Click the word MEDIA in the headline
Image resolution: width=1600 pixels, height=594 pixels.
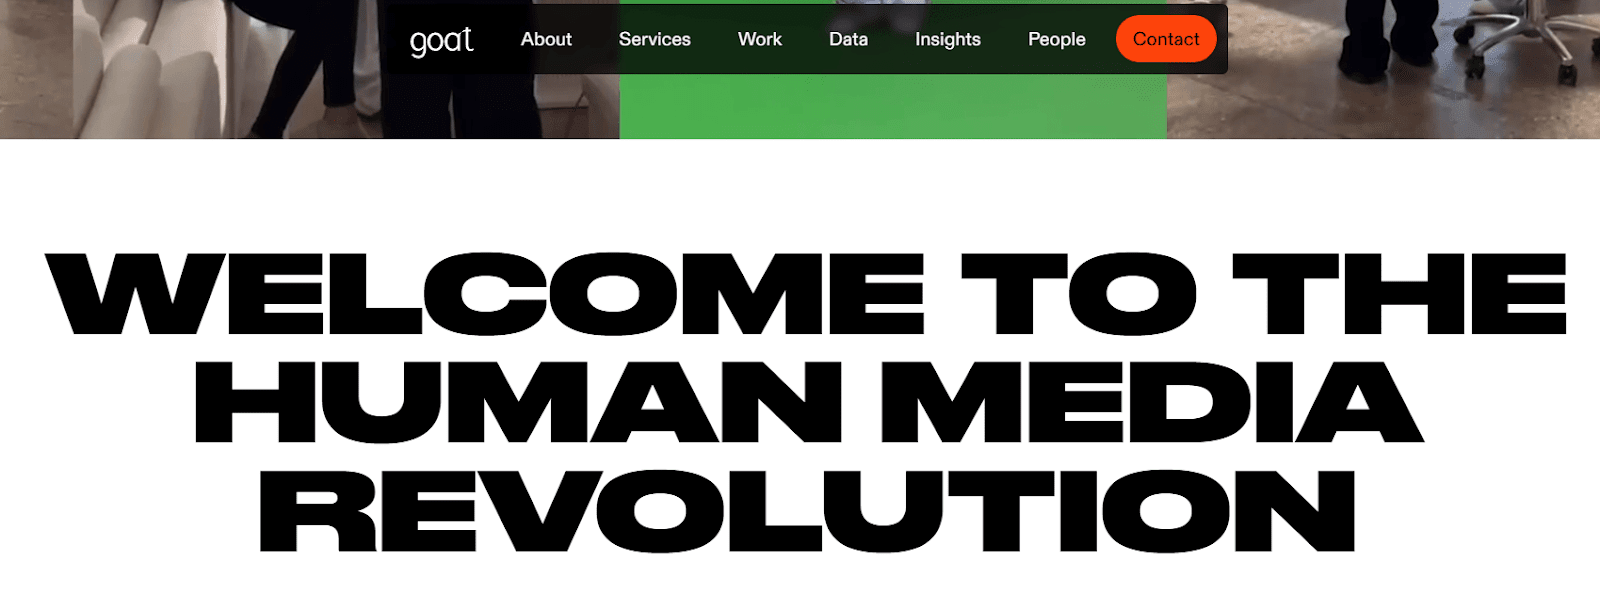(x=1151, y=402)
